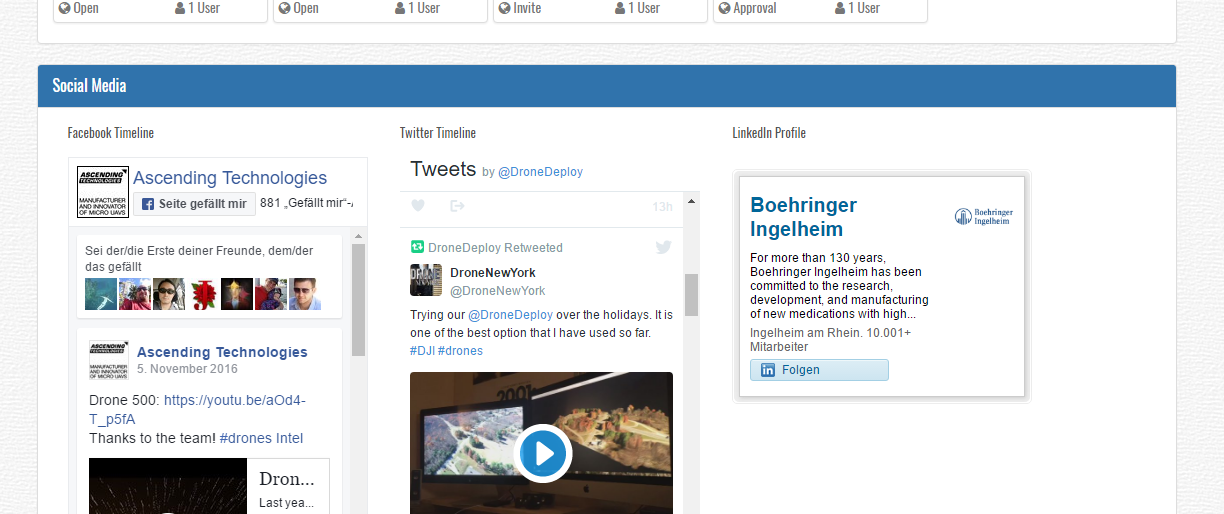This screenshot has height=514, width=1224.
Task: Open the #DJI hashtag in tweet
Action: click(422, 351)
